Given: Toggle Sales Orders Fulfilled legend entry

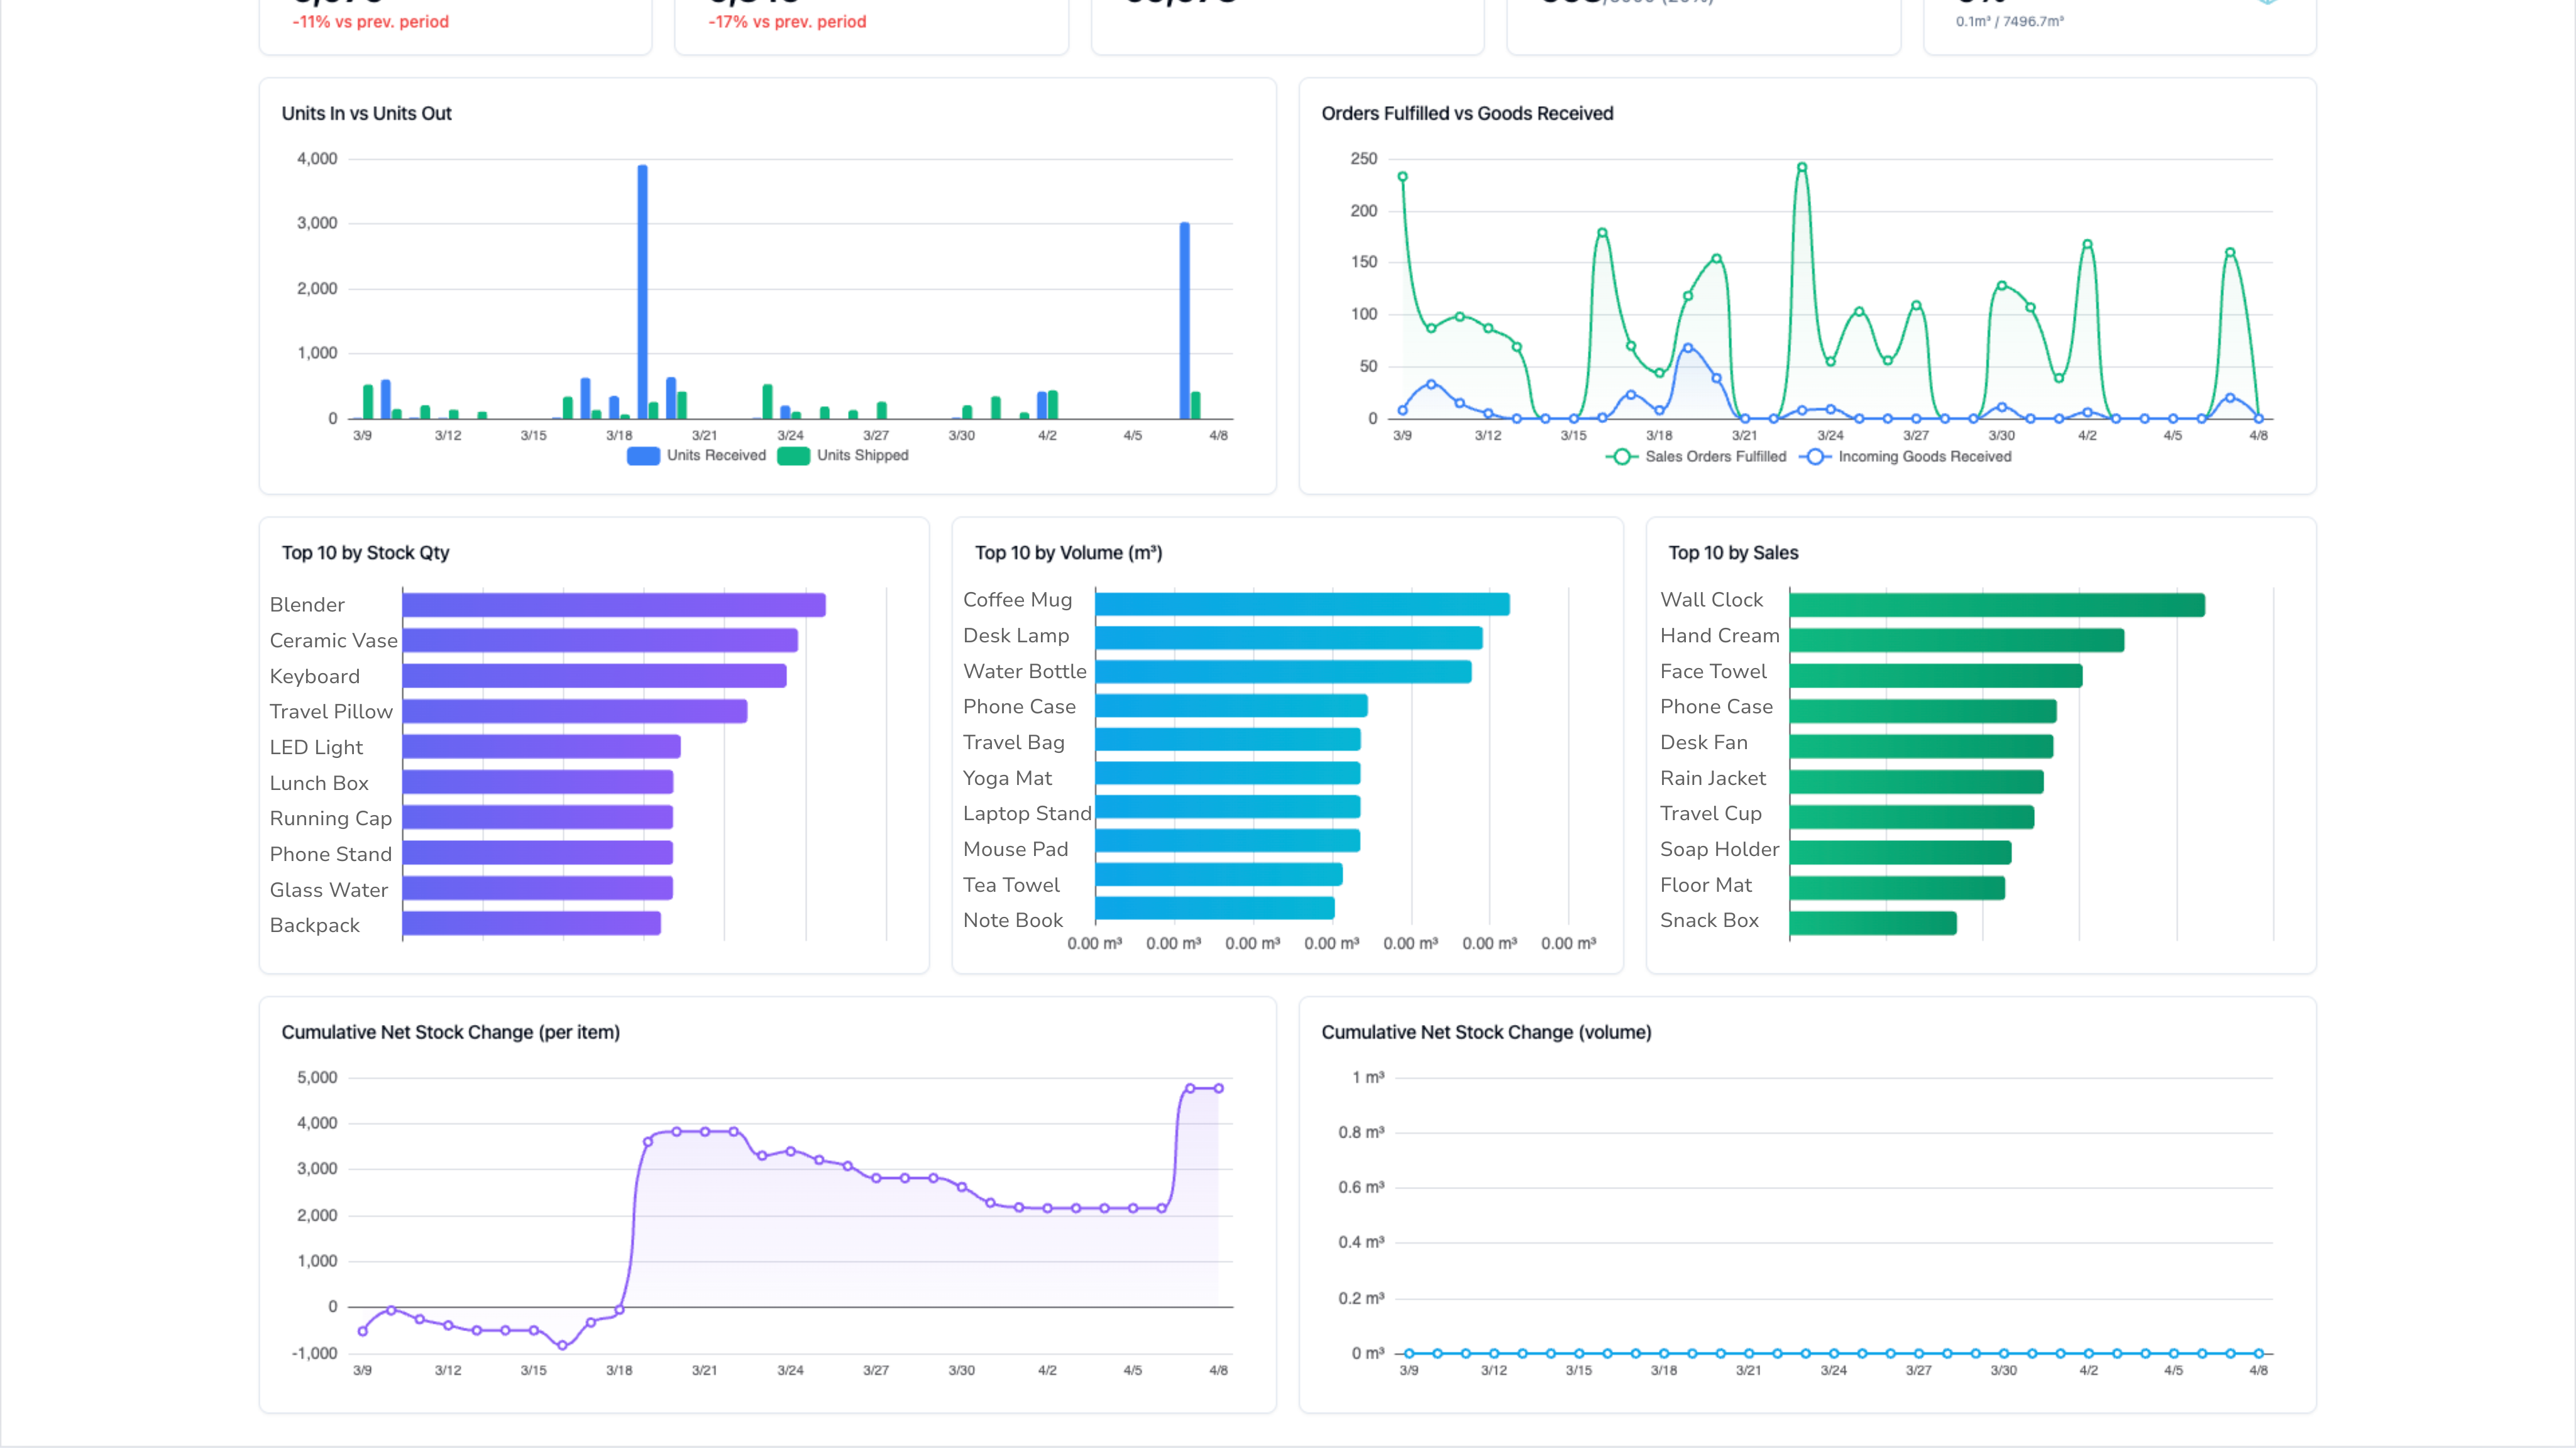Looking at the screenshot, I should click(1696, 456).
